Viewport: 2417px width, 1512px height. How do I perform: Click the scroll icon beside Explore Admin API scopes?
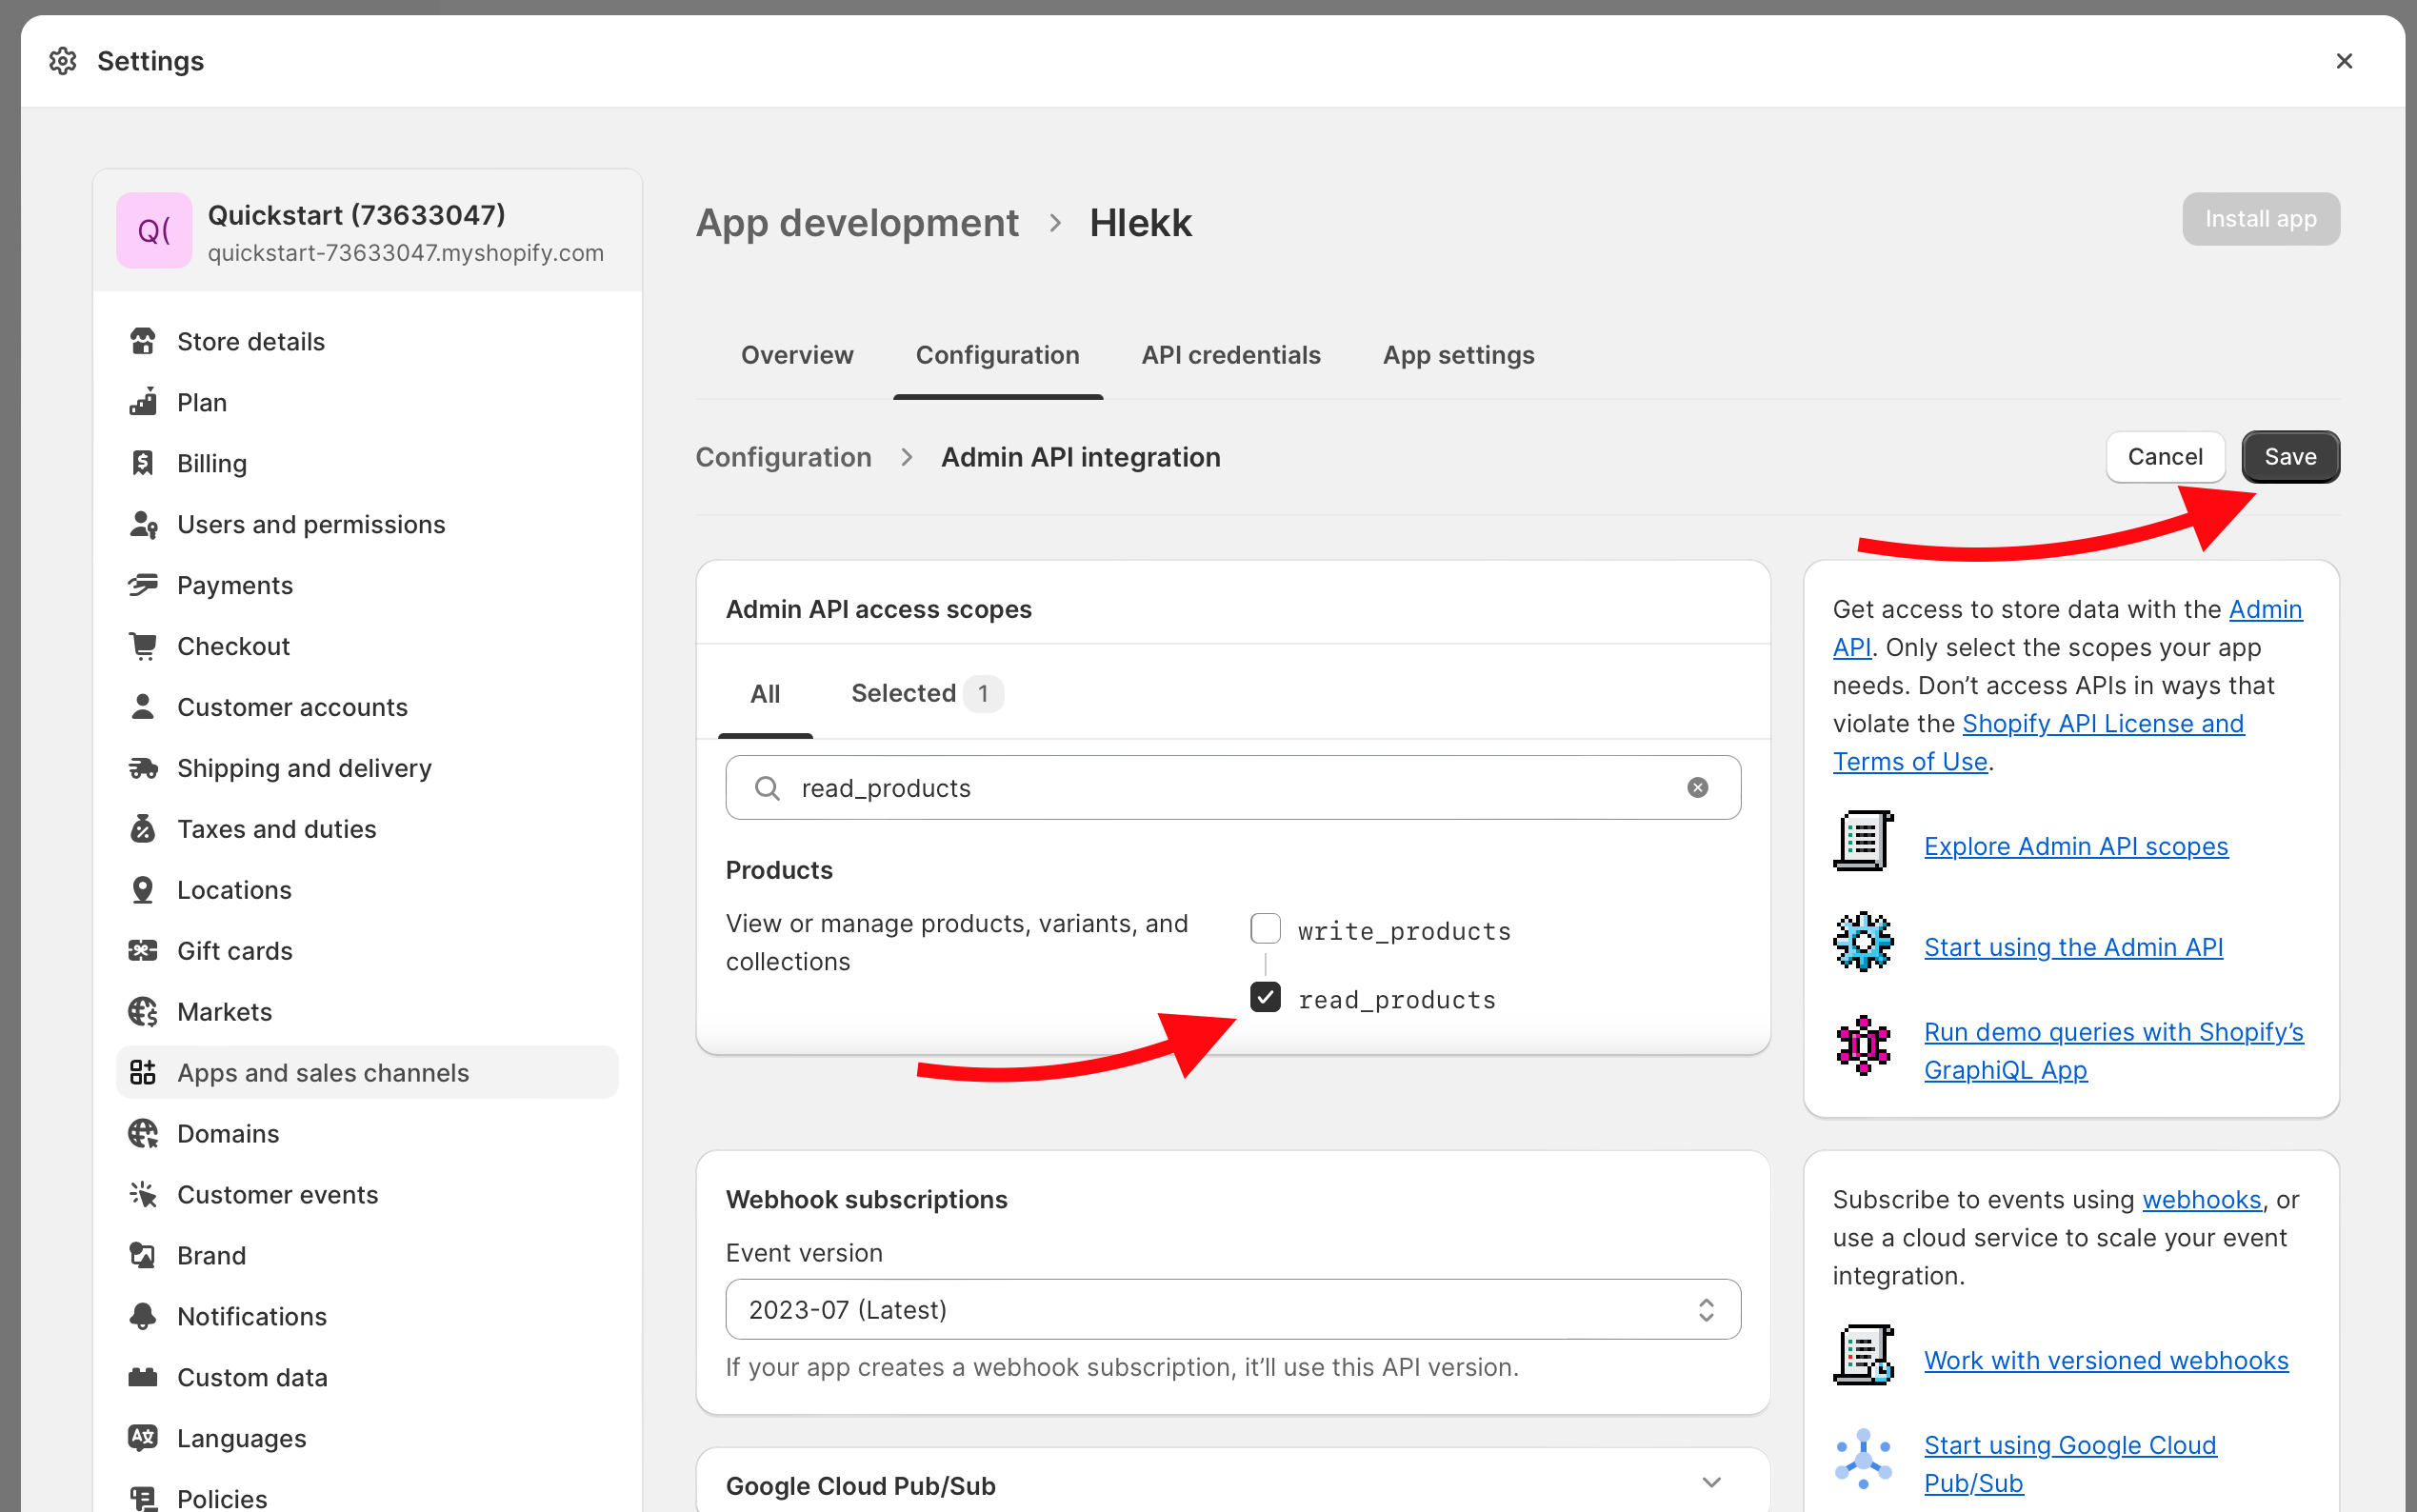(1863, 840)
